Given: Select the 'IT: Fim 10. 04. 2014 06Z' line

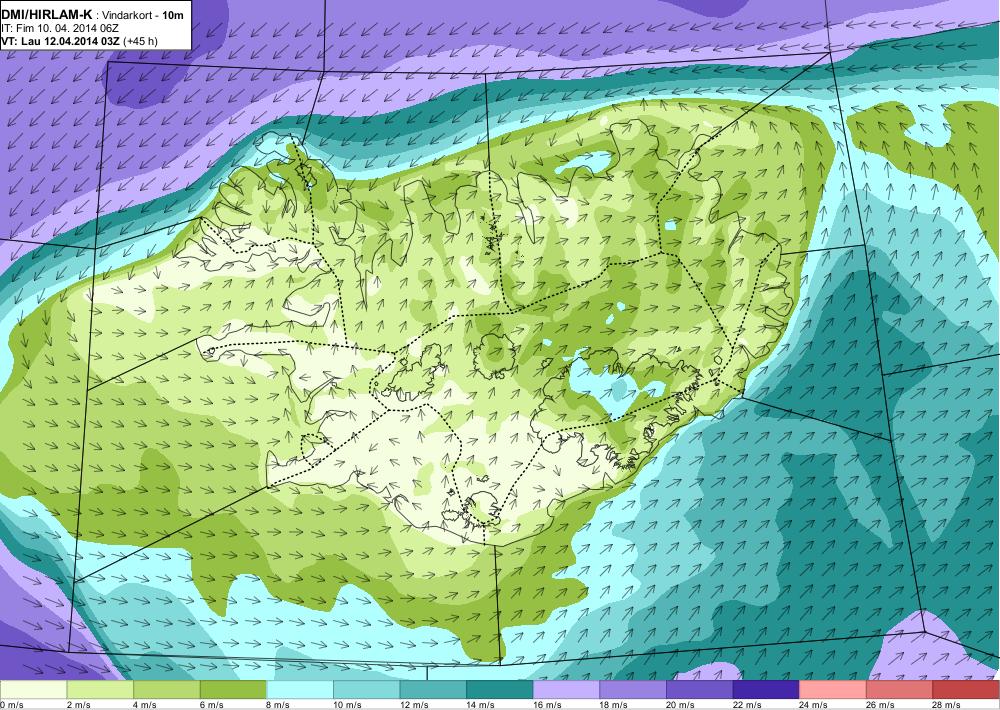Looking at the screenshot, I should click(x=60, y=29).
